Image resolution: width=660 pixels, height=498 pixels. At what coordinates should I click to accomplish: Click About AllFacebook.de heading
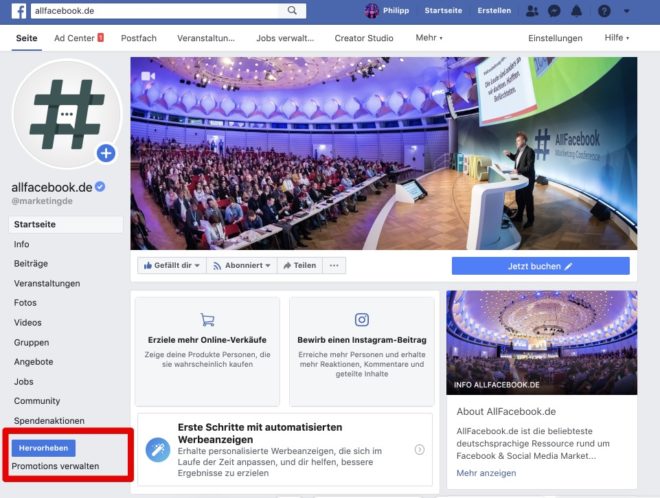(x=506, y=412)
